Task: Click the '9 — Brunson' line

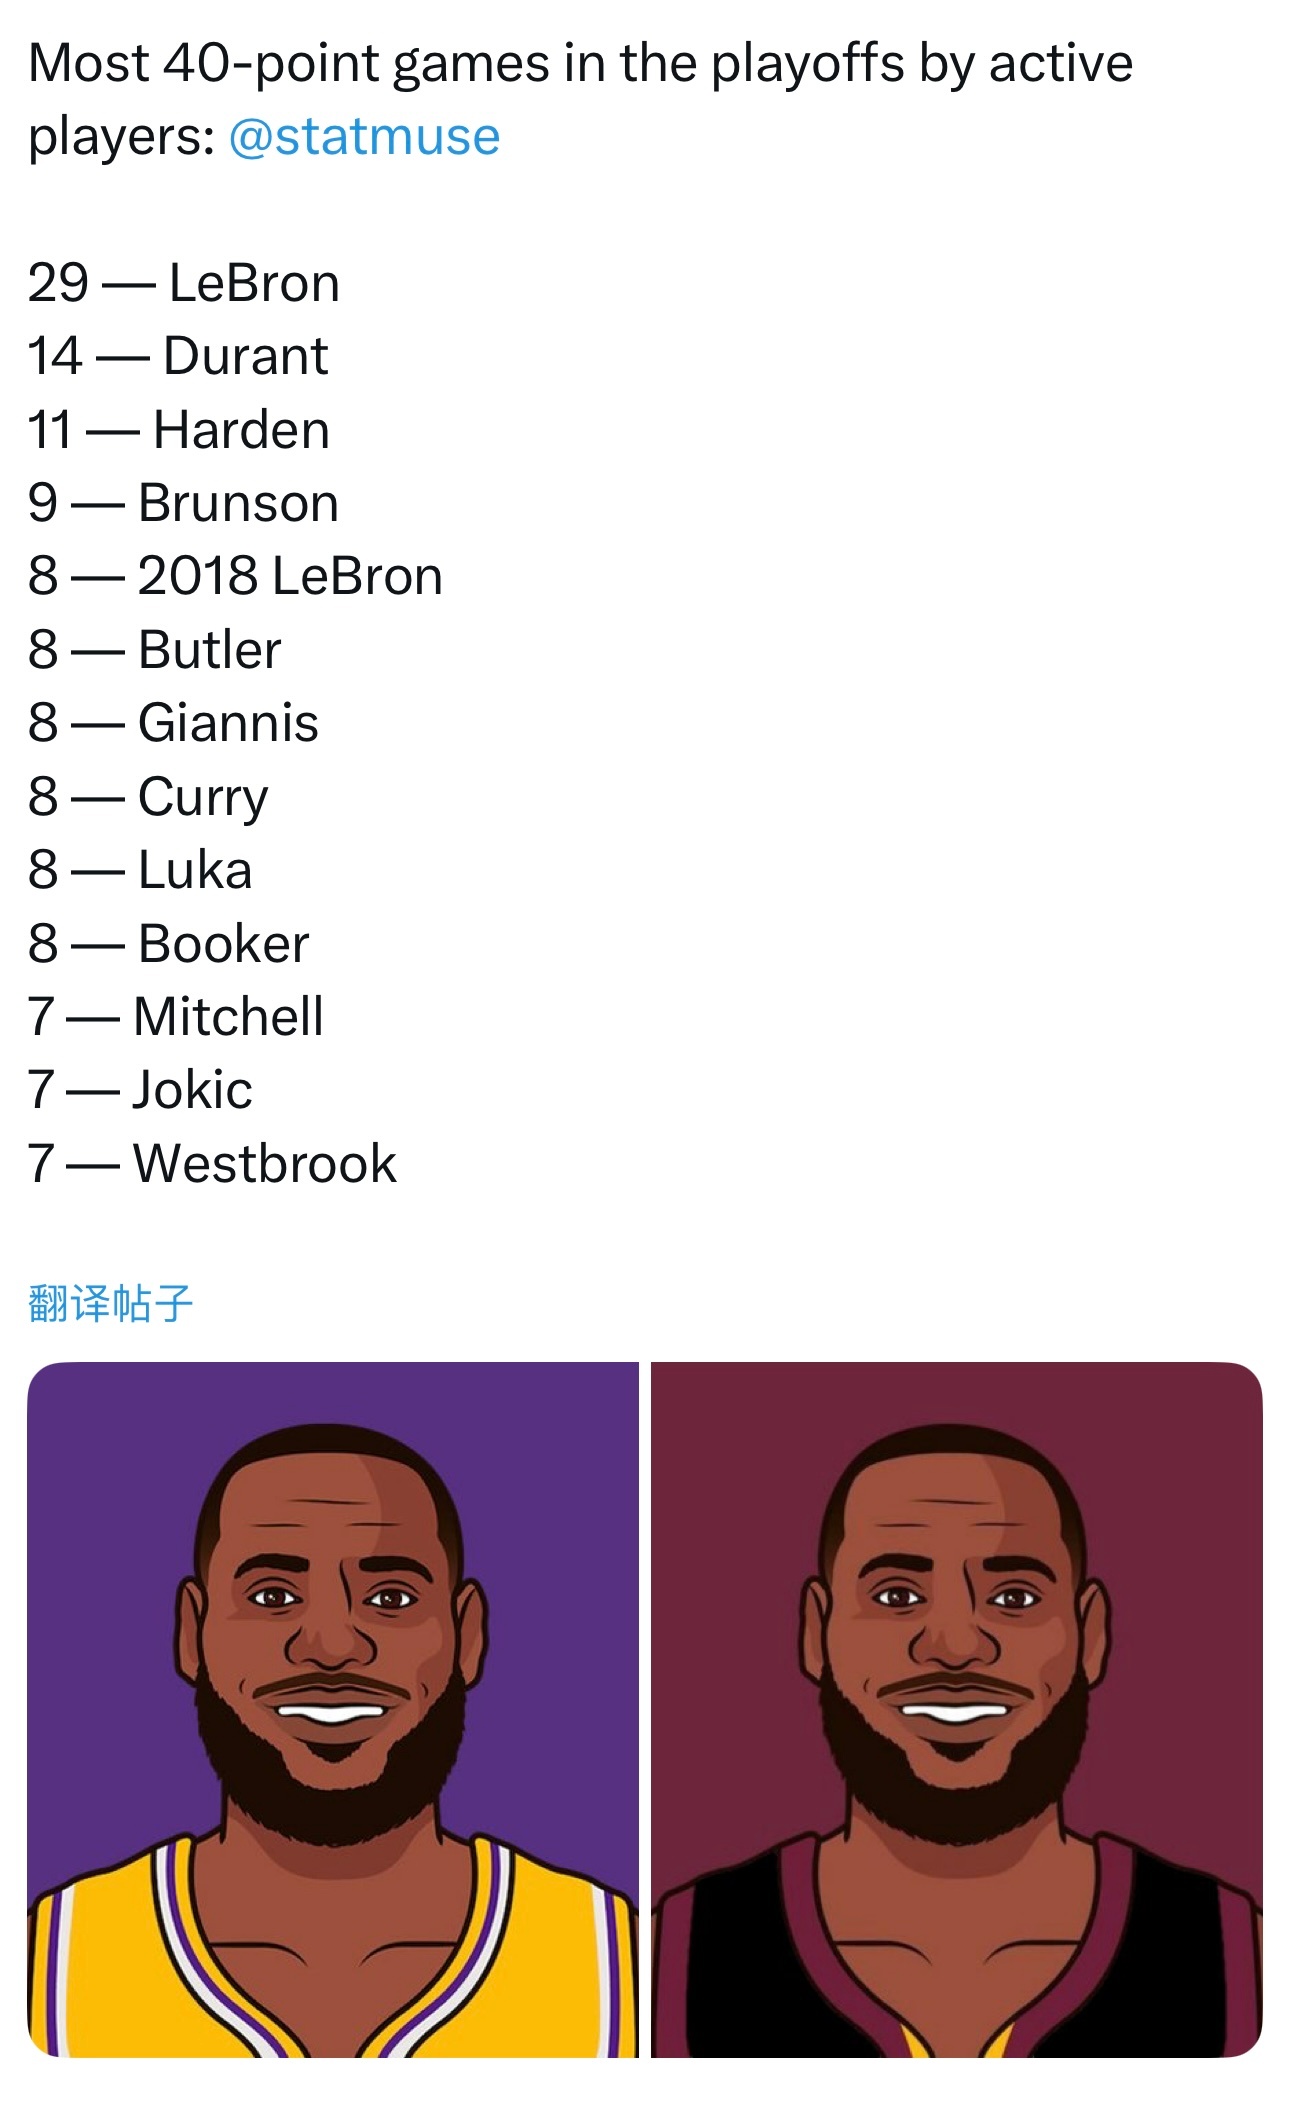Action: click(x=183, y=503)
